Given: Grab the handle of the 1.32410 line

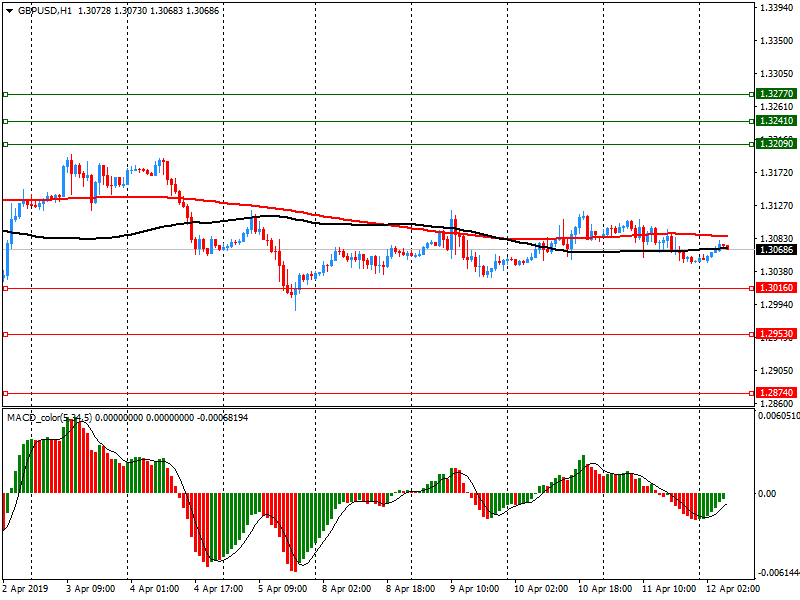Looking at the screenshot, I should click(x=5, y=121).
